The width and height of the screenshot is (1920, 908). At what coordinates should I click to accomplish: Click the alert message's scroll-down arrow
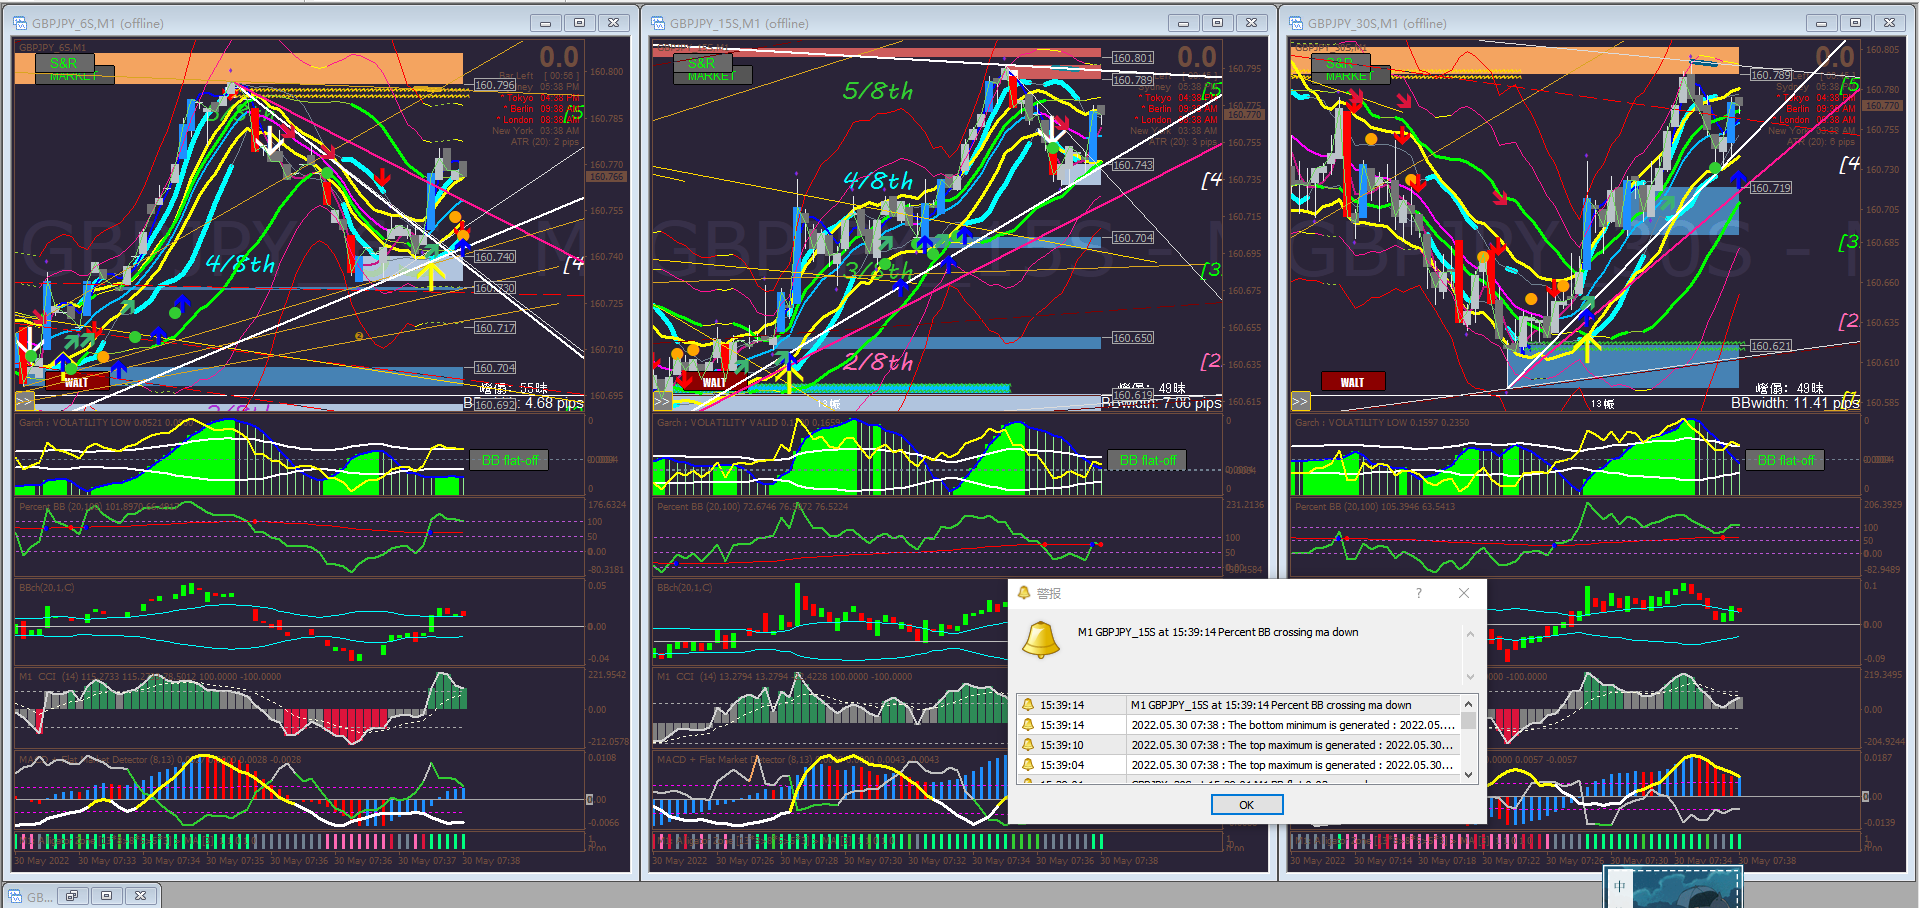[x=1470, y=677]
